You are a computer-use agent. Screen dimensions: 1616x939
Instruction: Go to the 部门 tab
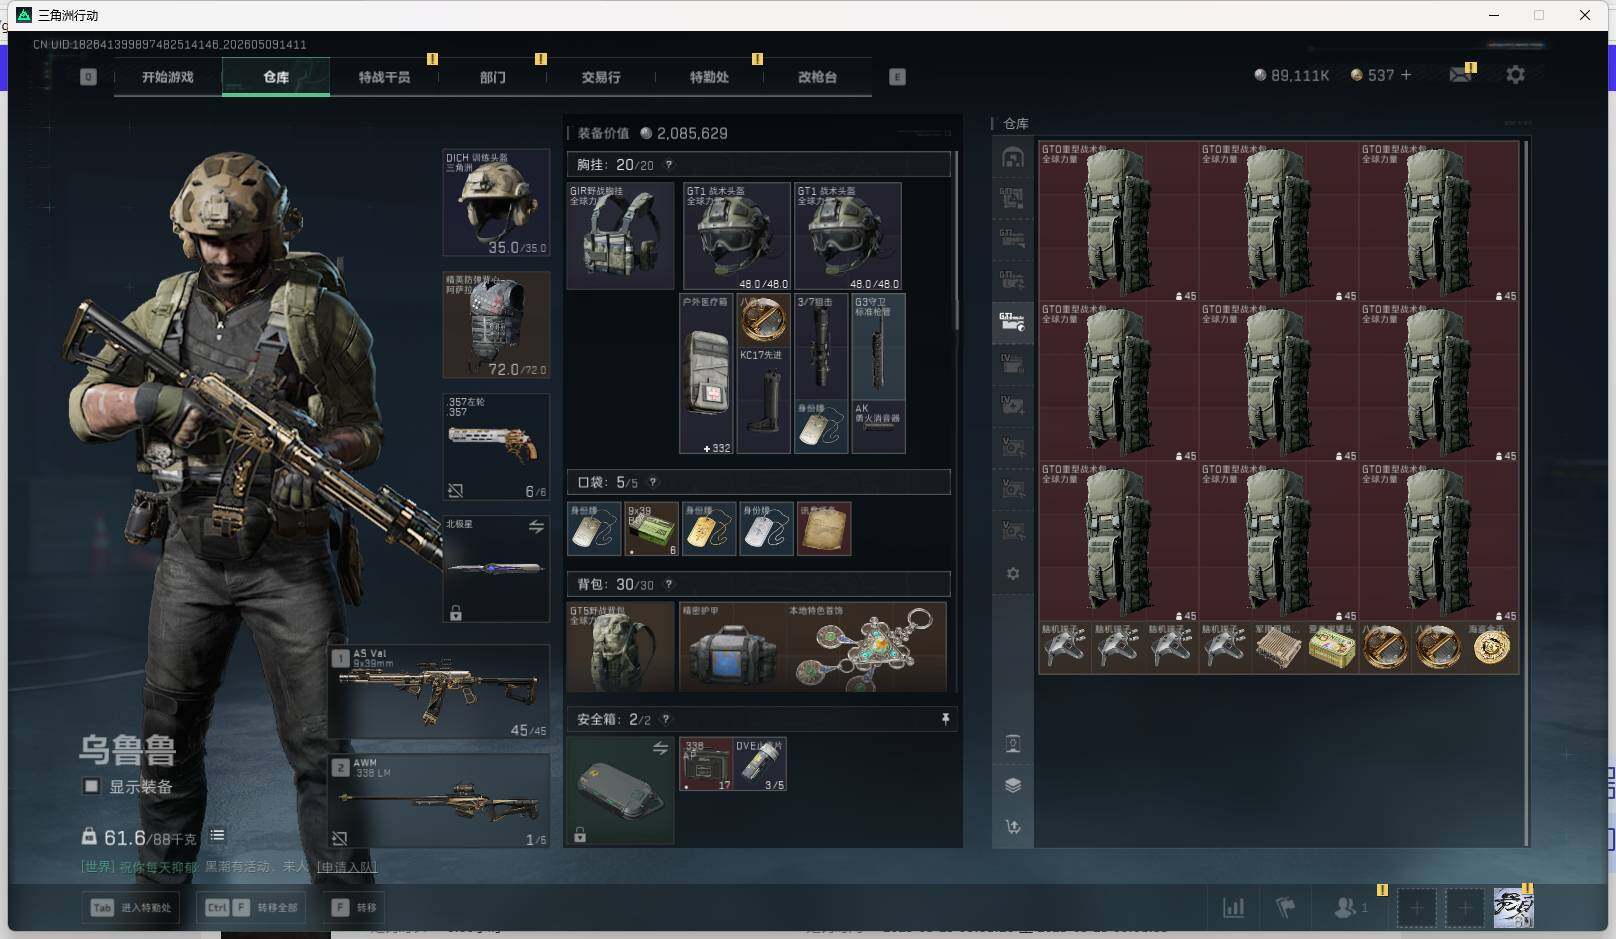tap(492, 77)
